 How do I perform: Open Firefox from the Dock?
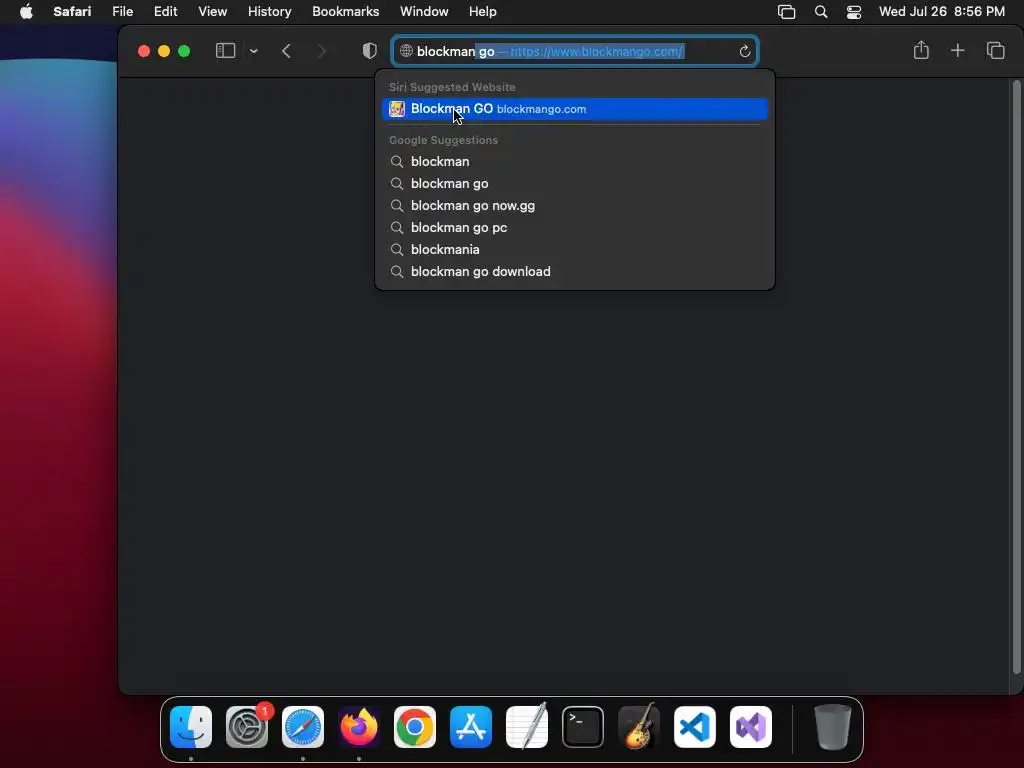[359, 727]
